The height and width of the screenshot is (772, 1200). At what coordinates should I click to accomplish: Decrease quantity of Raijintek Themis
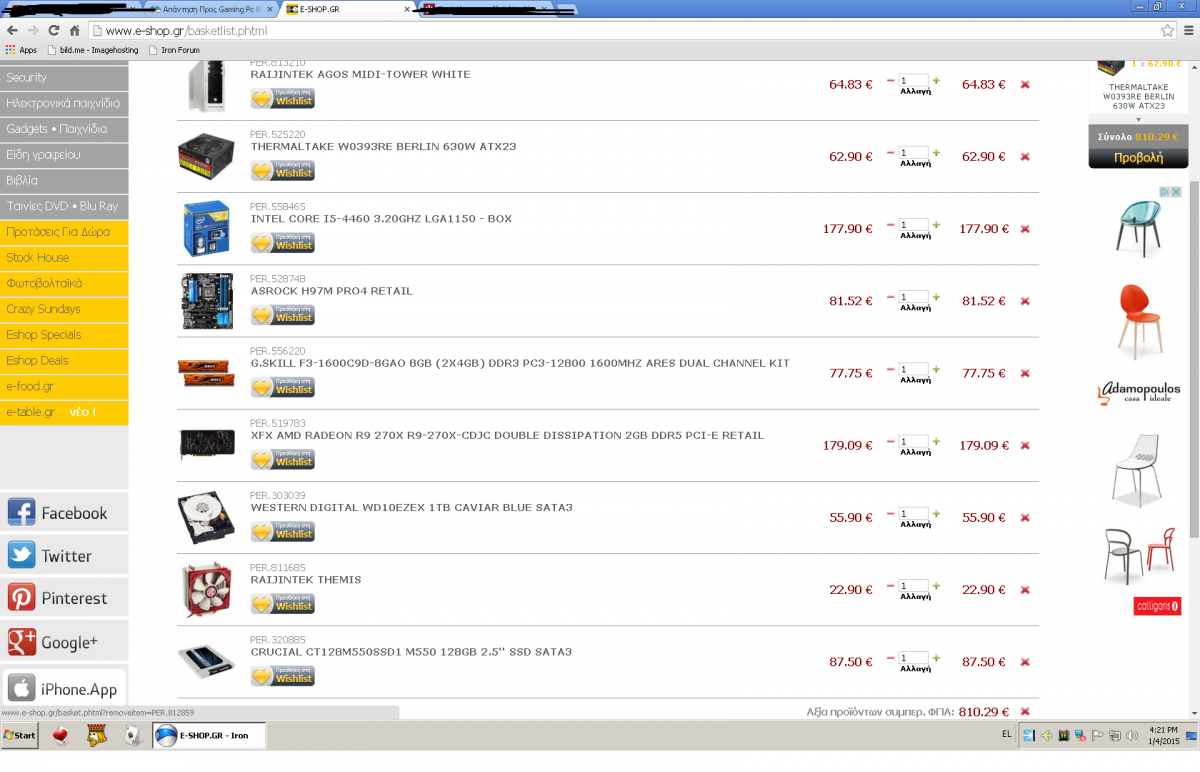891,586
